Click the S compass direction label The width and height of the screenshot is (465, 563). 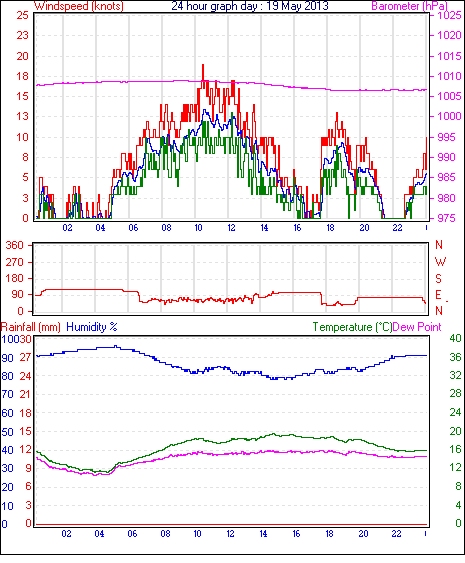[438, 278]
